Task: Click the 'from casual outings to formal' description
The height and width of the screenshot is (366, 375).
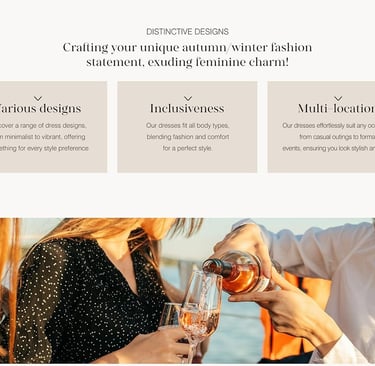Action: 337,137
